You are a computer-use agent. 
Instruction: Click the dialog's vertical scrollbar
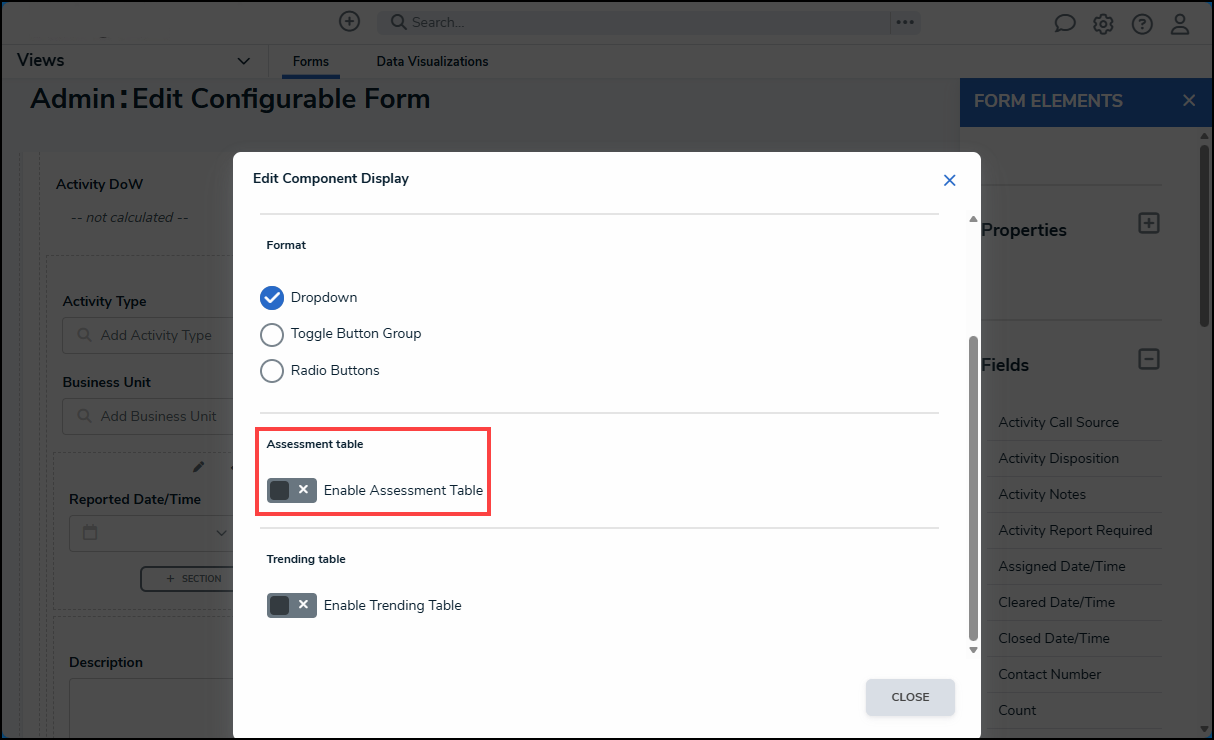973,488
